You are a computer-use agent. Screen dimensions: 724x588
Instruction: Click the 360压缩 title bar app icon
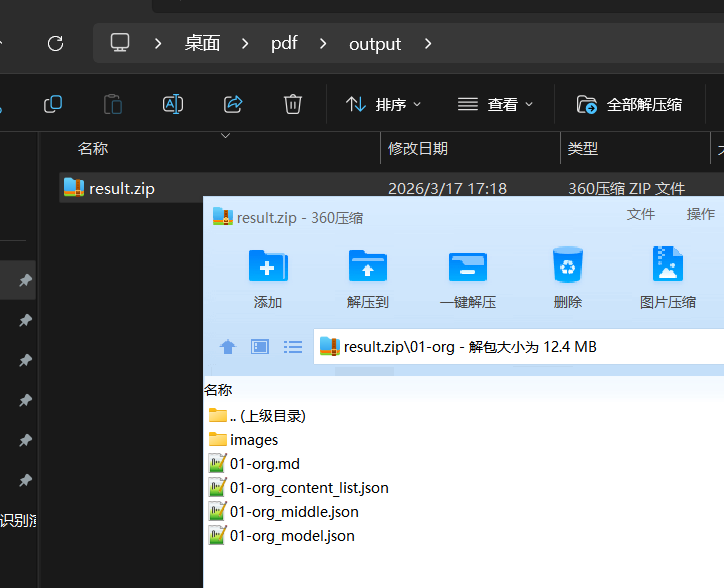click(x=223, y=216)
